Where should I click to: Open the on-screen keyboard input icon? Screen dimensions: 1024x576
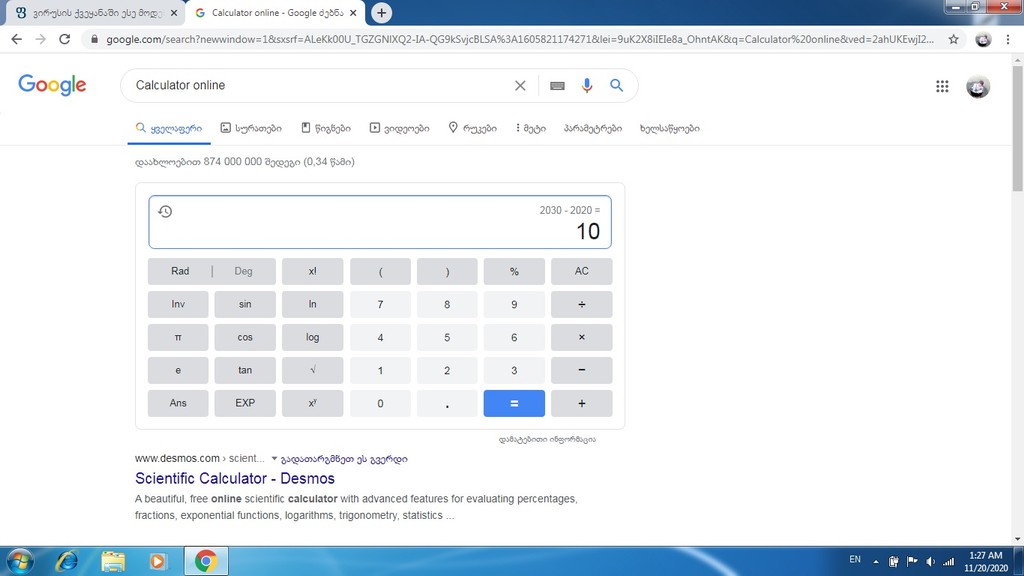click(557, 86)
